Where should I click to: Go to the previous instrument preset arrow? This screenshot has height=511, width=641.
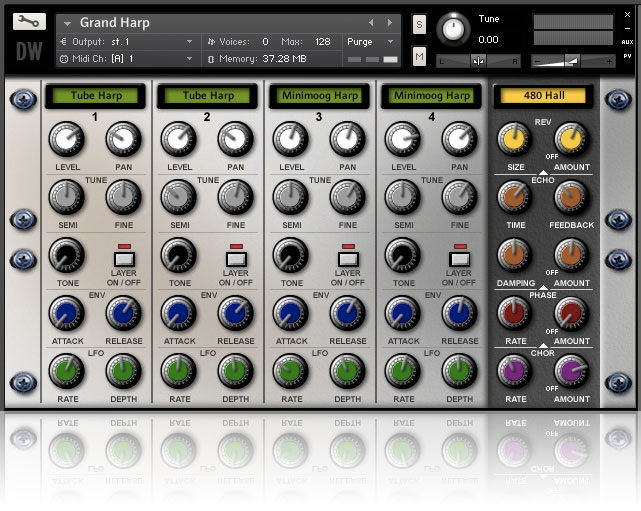coord(372,22)
